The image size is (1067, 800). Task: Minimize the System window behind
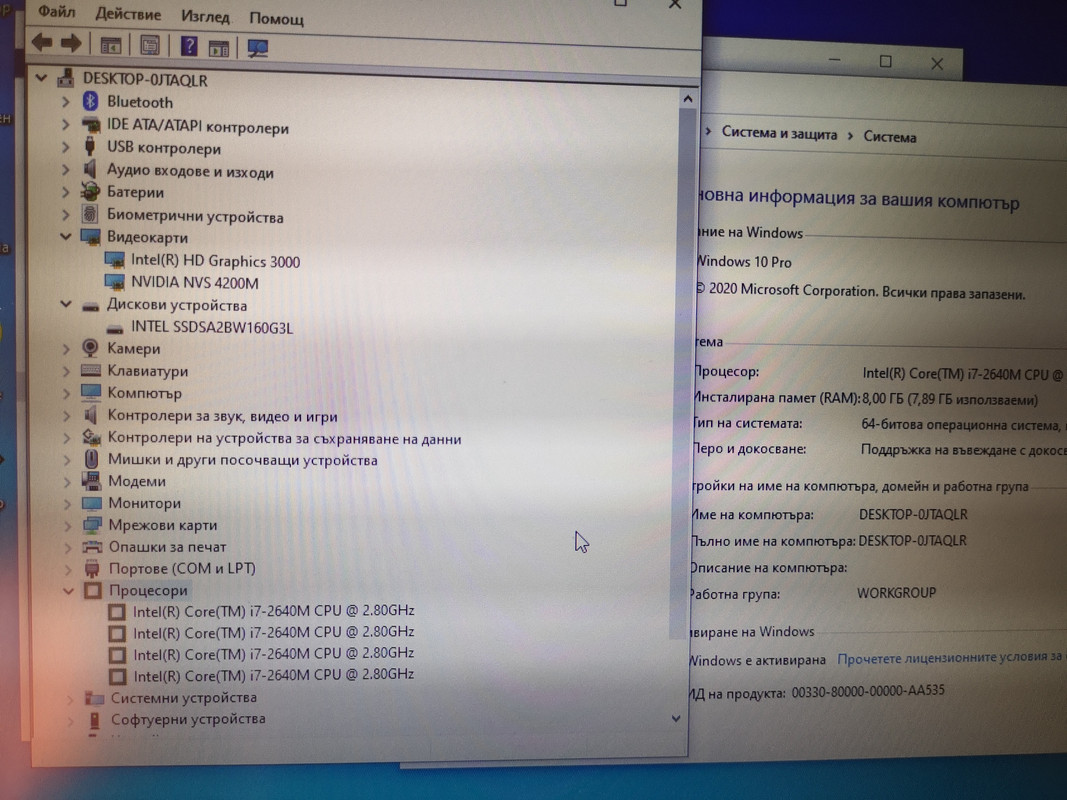tap(835, 60)
